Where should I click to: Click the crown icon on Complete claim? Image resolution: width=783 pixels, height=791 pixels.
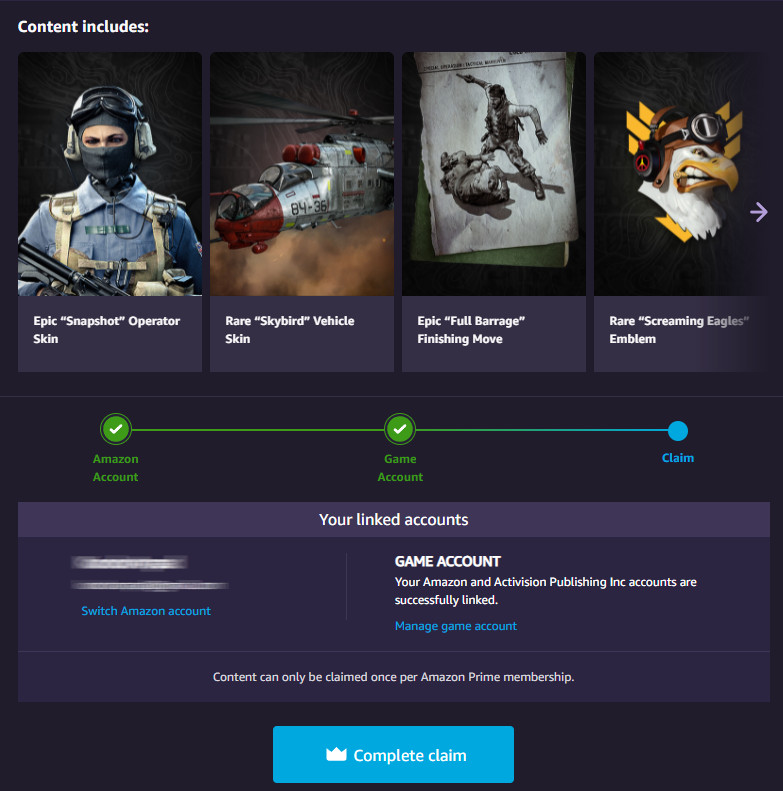[336, 754]
